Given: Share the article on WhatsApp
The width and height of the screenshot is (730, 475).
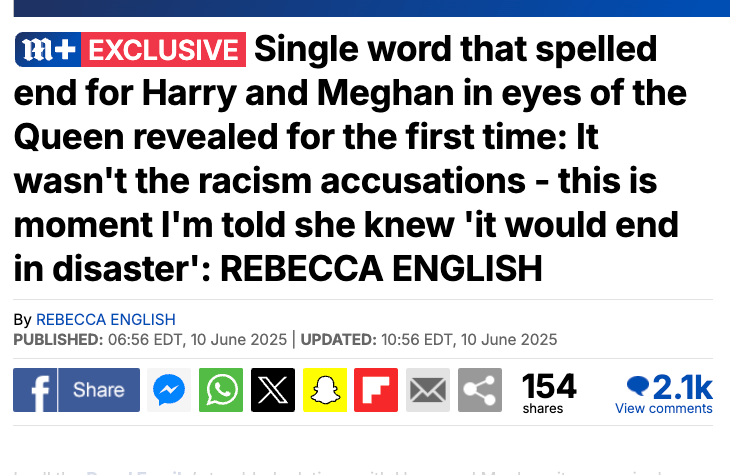Looking at the screenshot, I should tap(220, 390).
